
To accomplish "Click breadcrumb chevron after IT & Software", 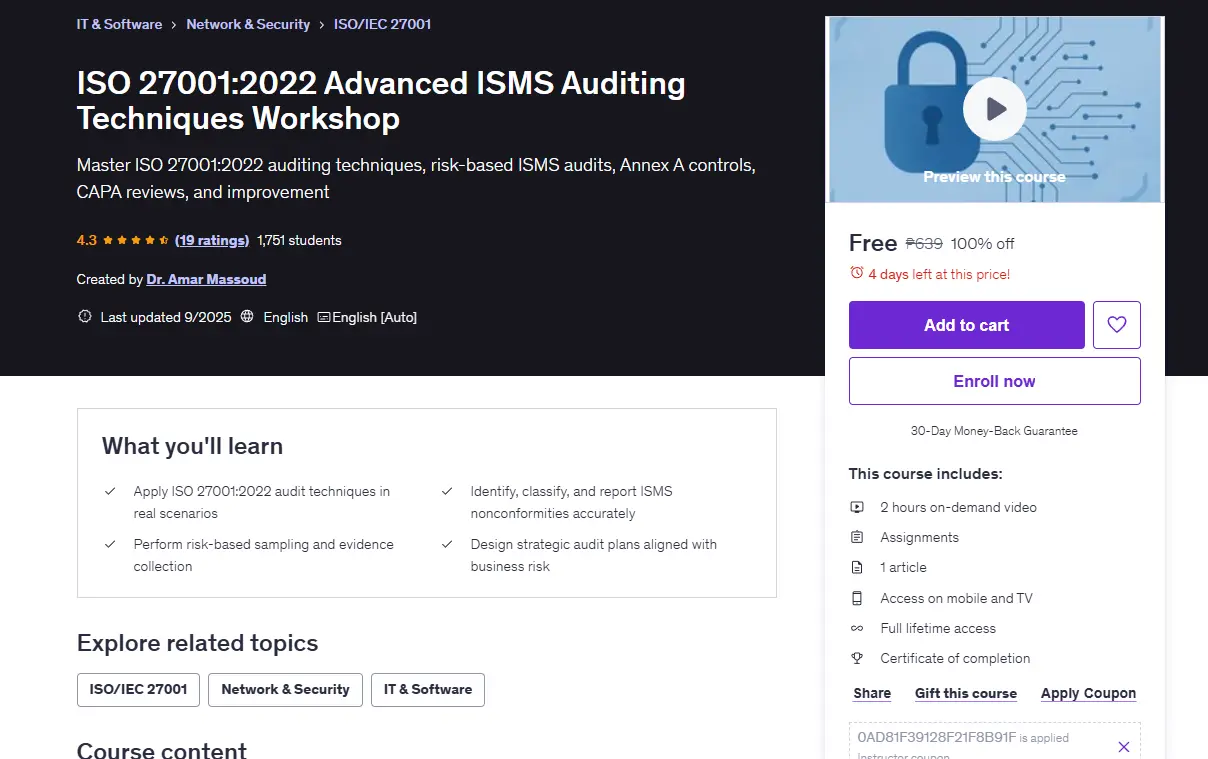I will coord(174,24).
